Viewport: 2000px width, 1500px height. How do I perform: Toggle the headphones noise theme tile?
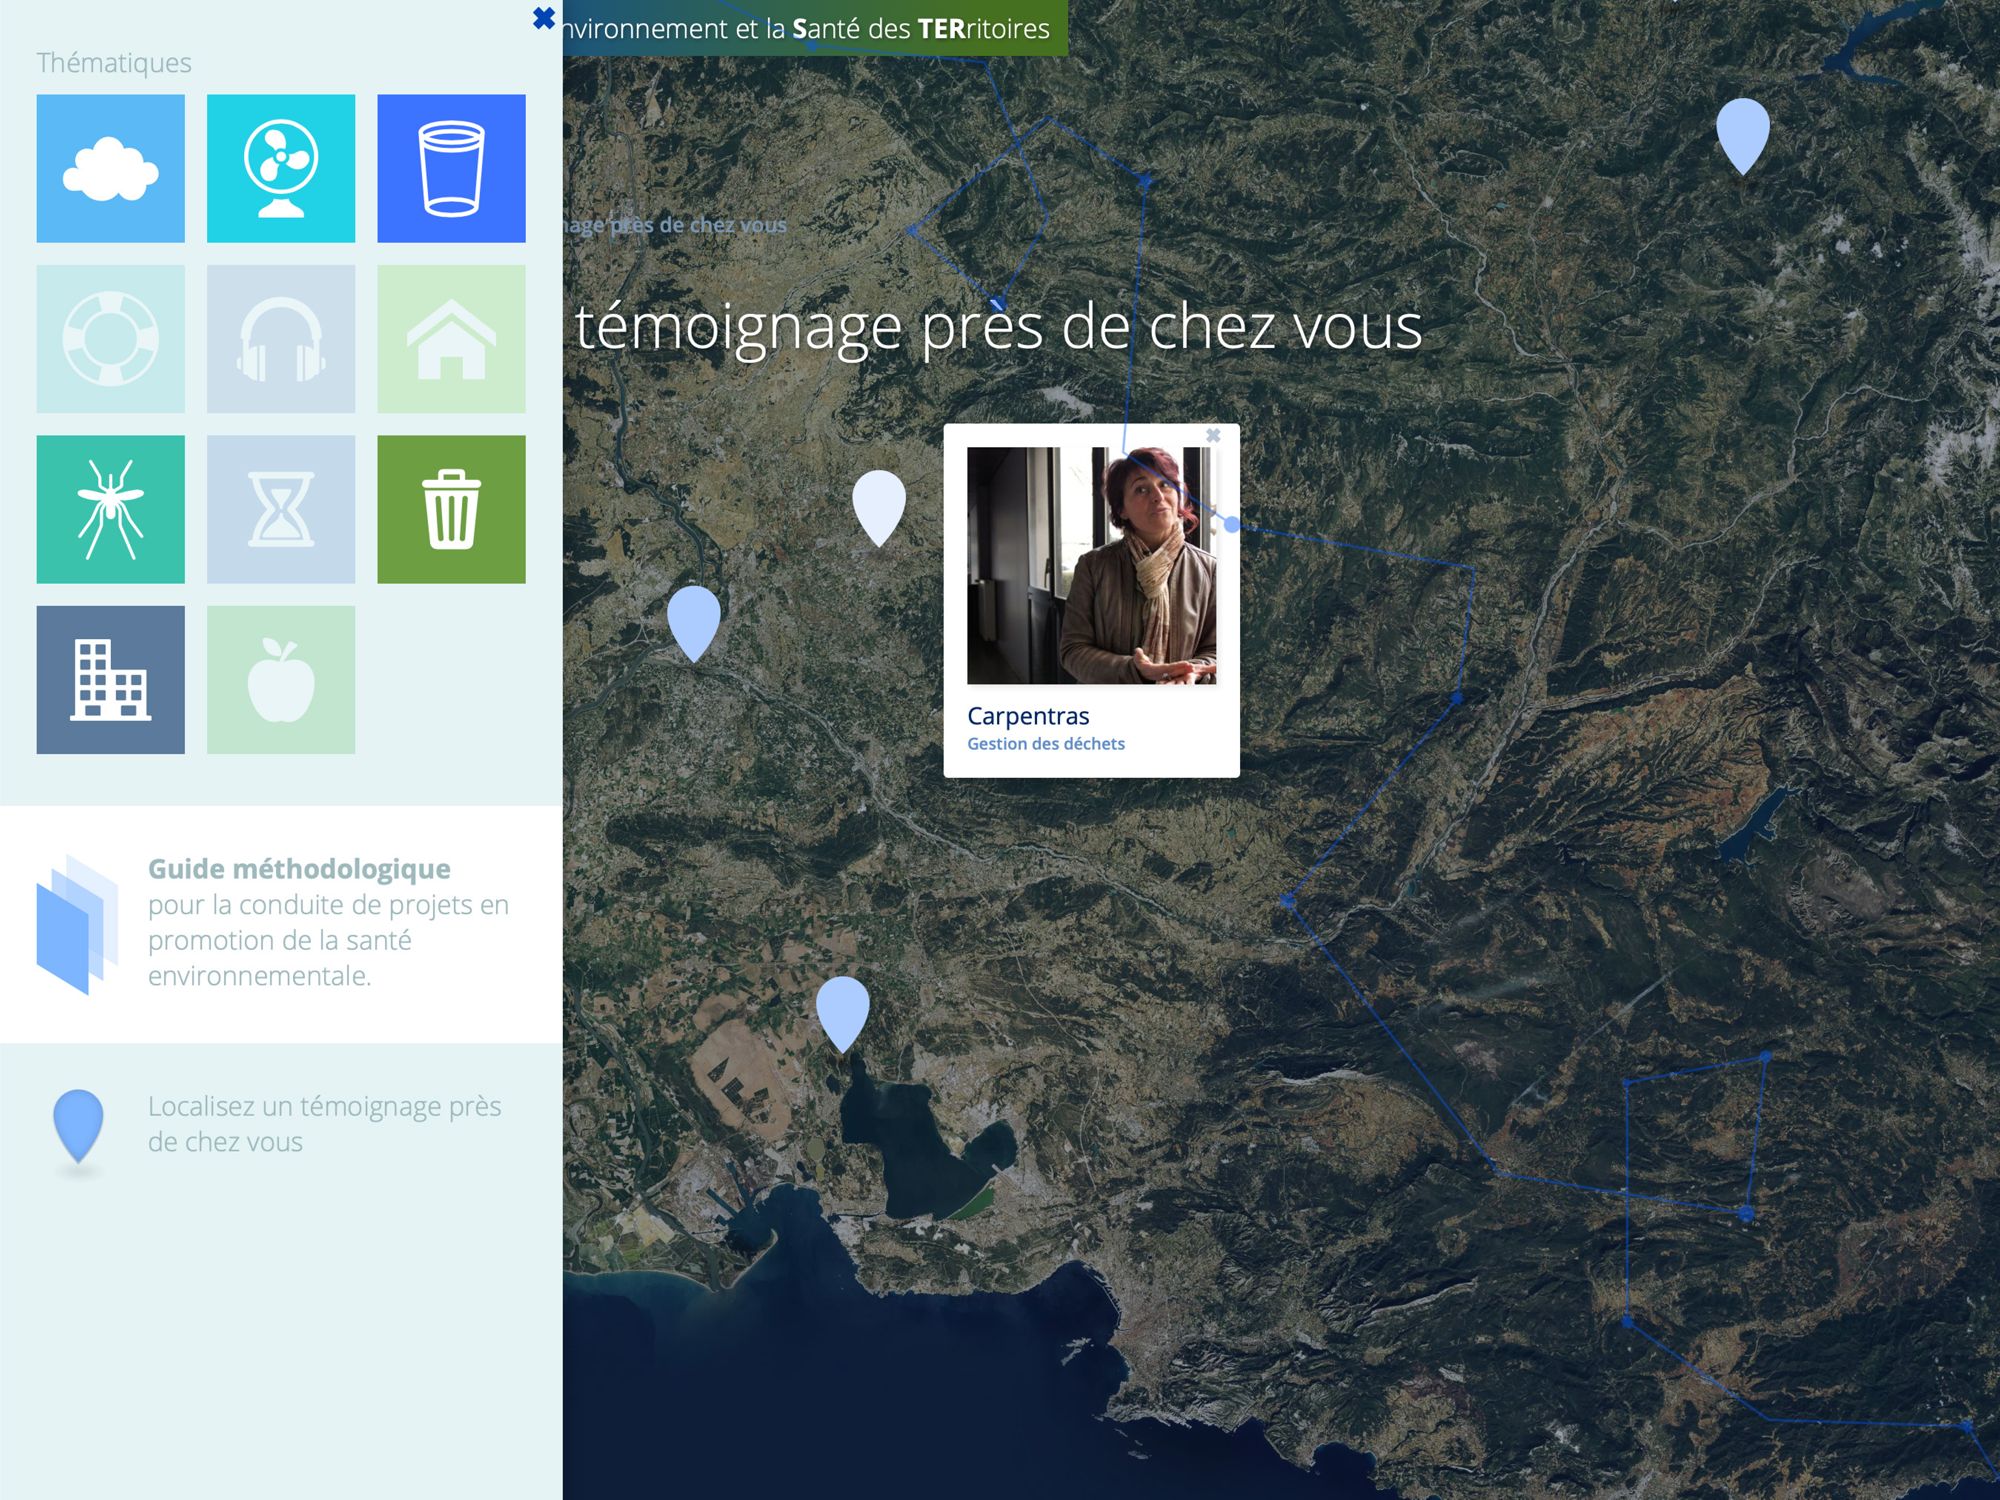coord(281,338)
